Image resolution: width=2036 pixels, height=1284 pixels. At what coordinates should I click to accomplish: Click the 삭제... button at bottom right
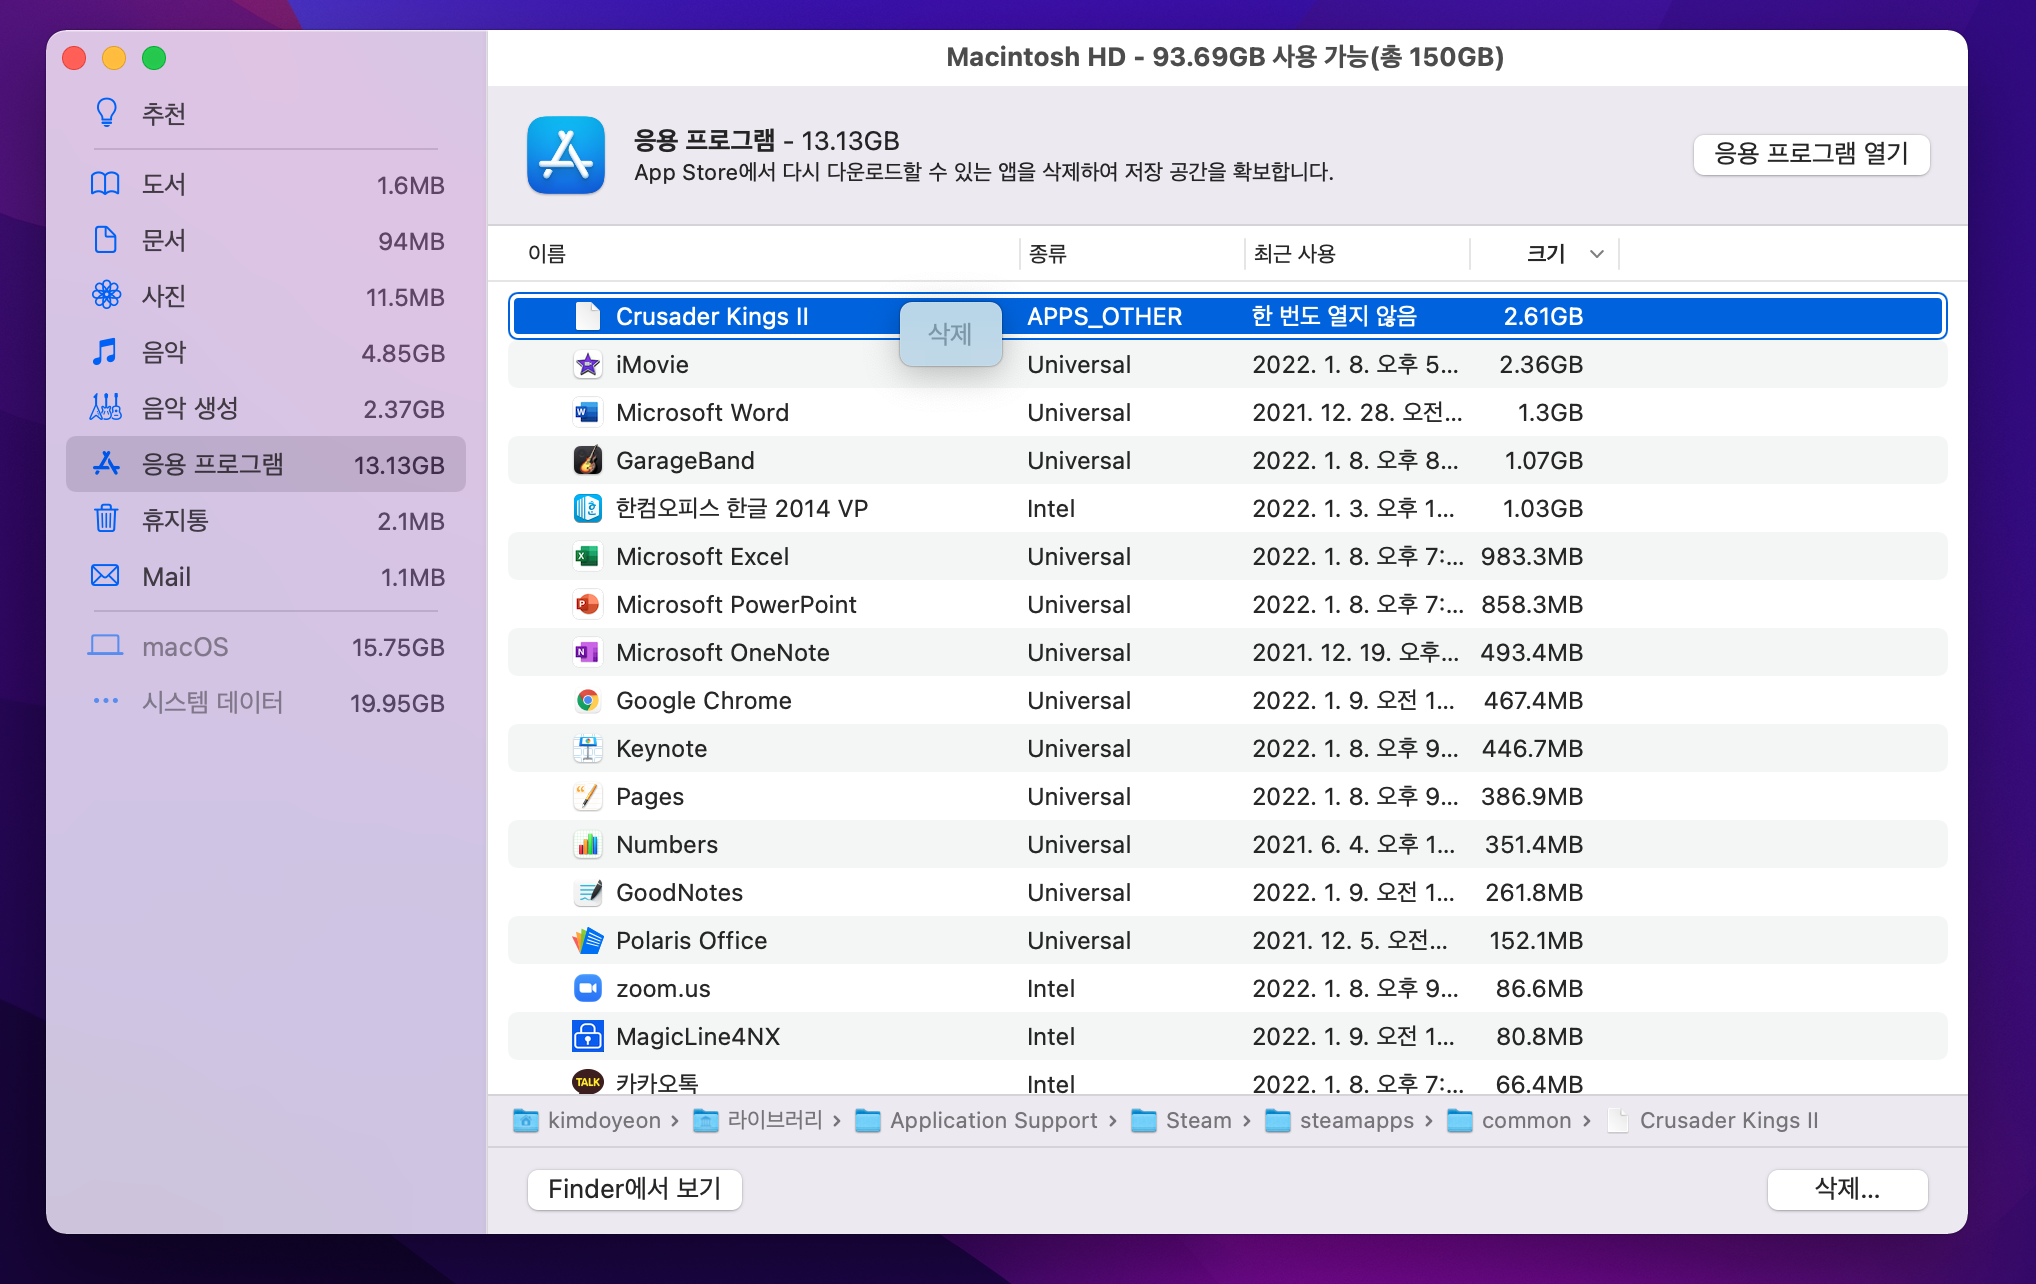[1846, 1189]
